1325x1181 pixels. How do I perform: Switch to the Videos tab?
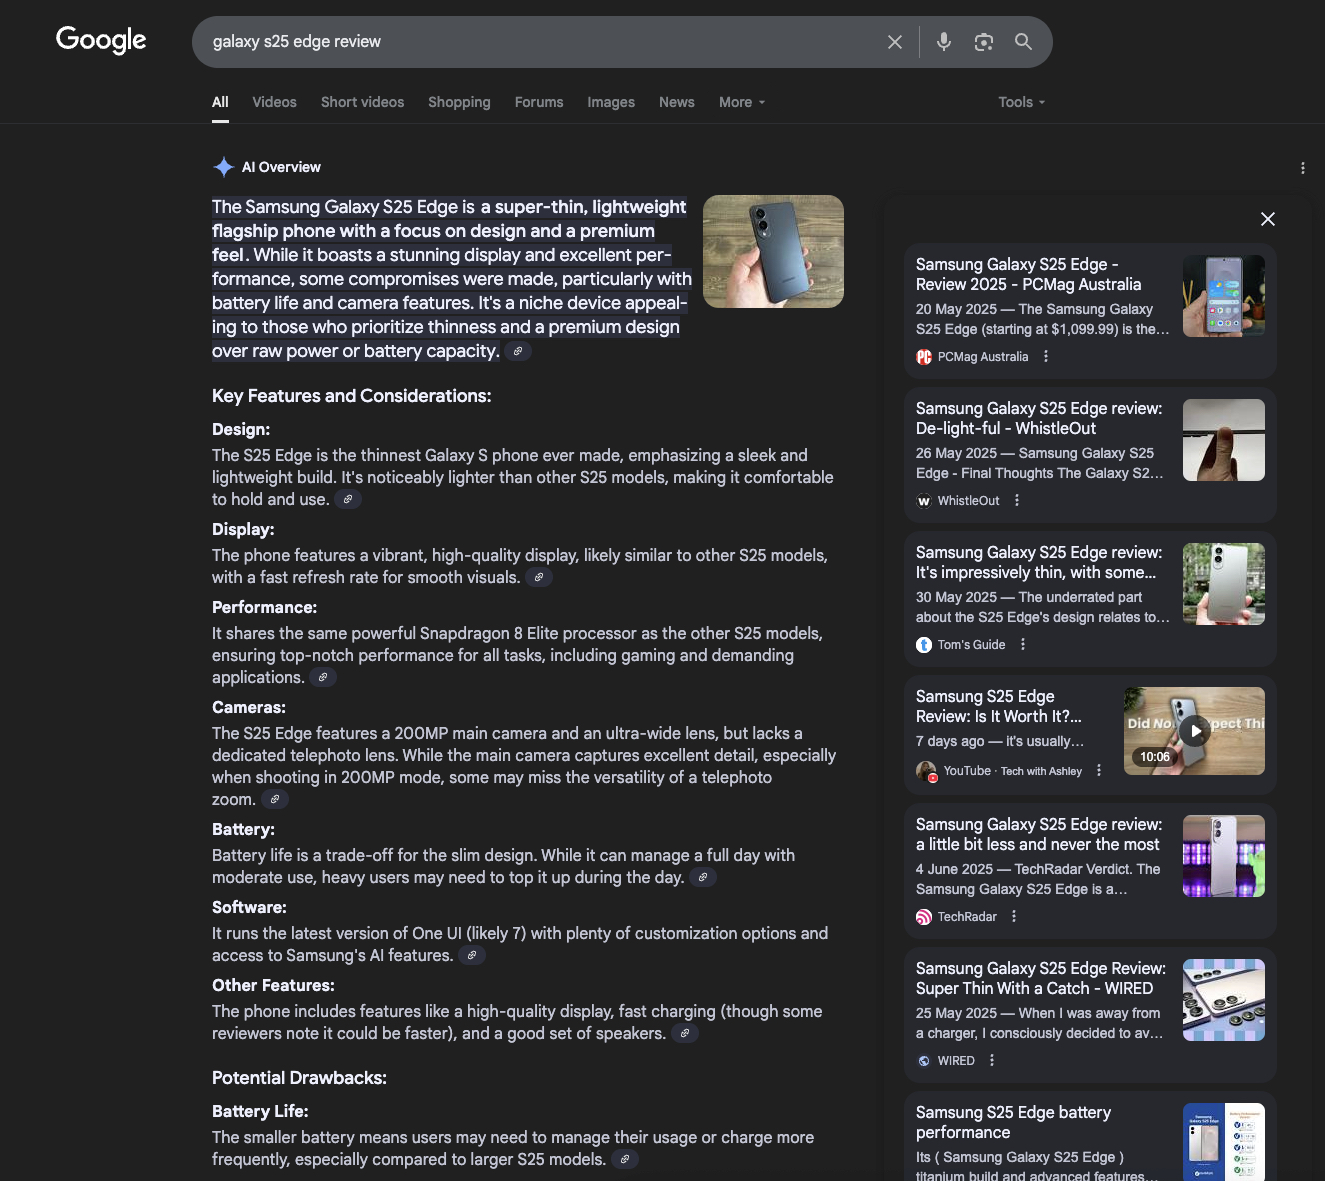click(274, 102)
